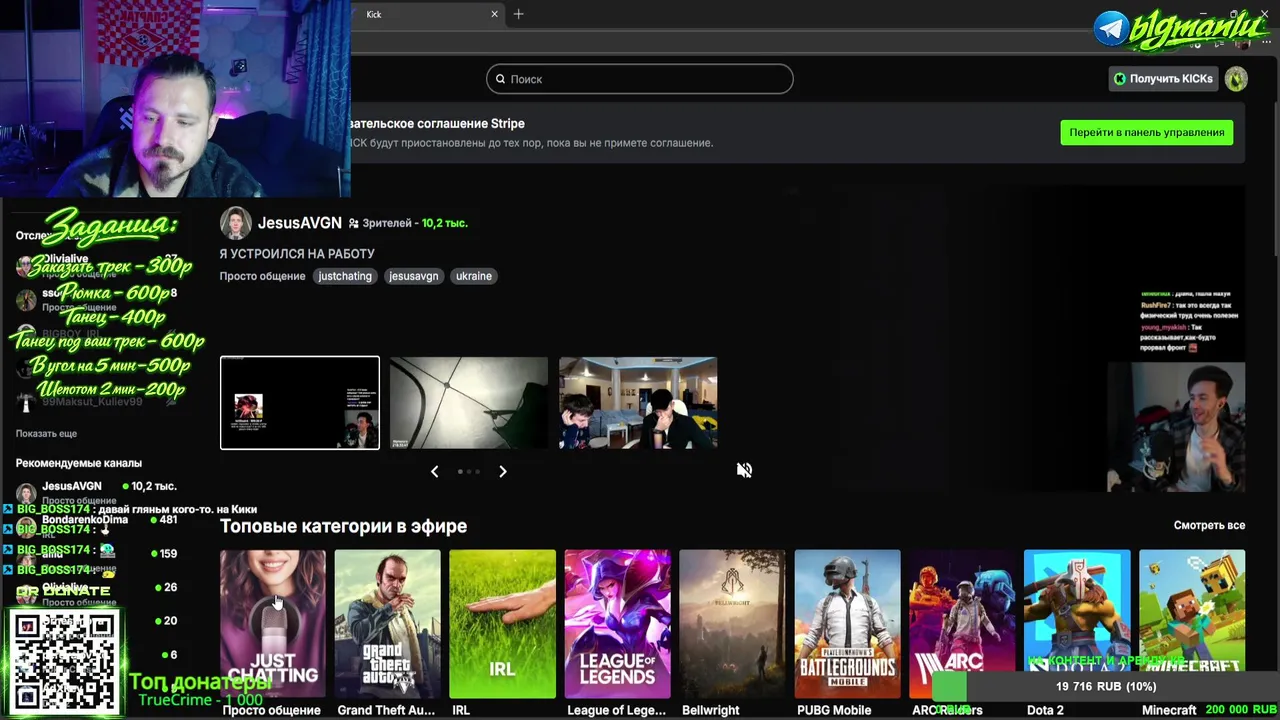Select second featured stream thumbnail
This screenshot has width=1280, height=720.
tap(469, 403)
